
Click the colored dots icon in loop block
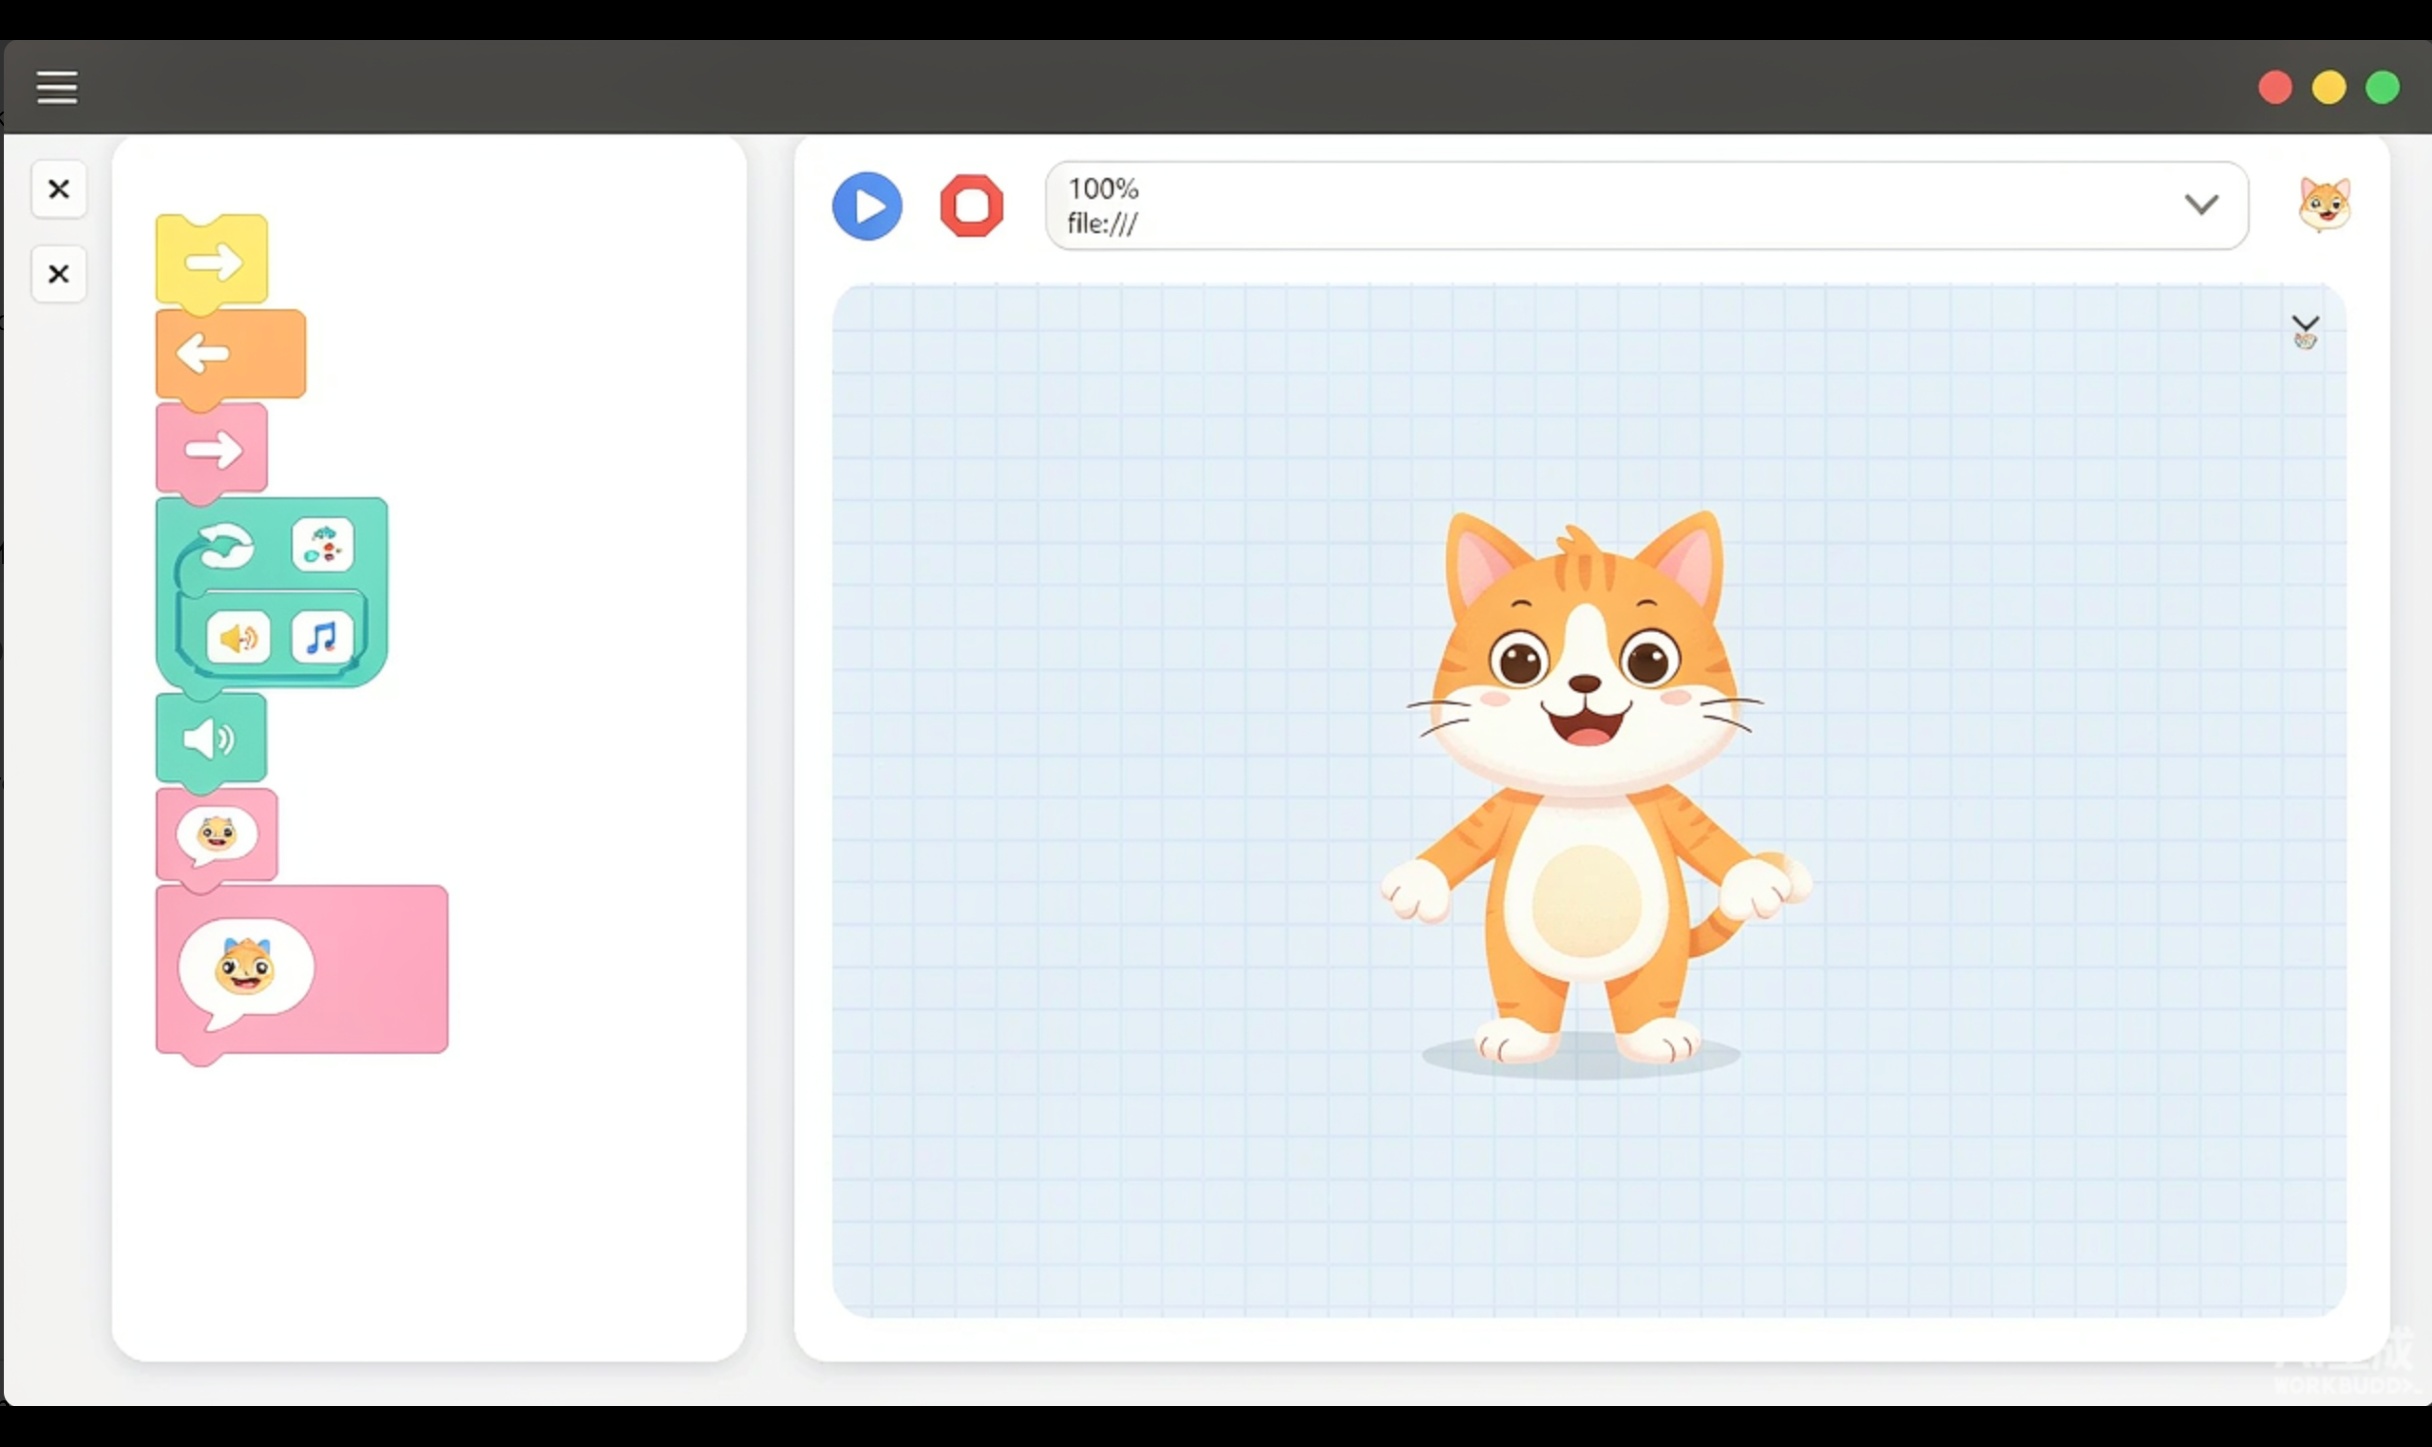[322, 546]
